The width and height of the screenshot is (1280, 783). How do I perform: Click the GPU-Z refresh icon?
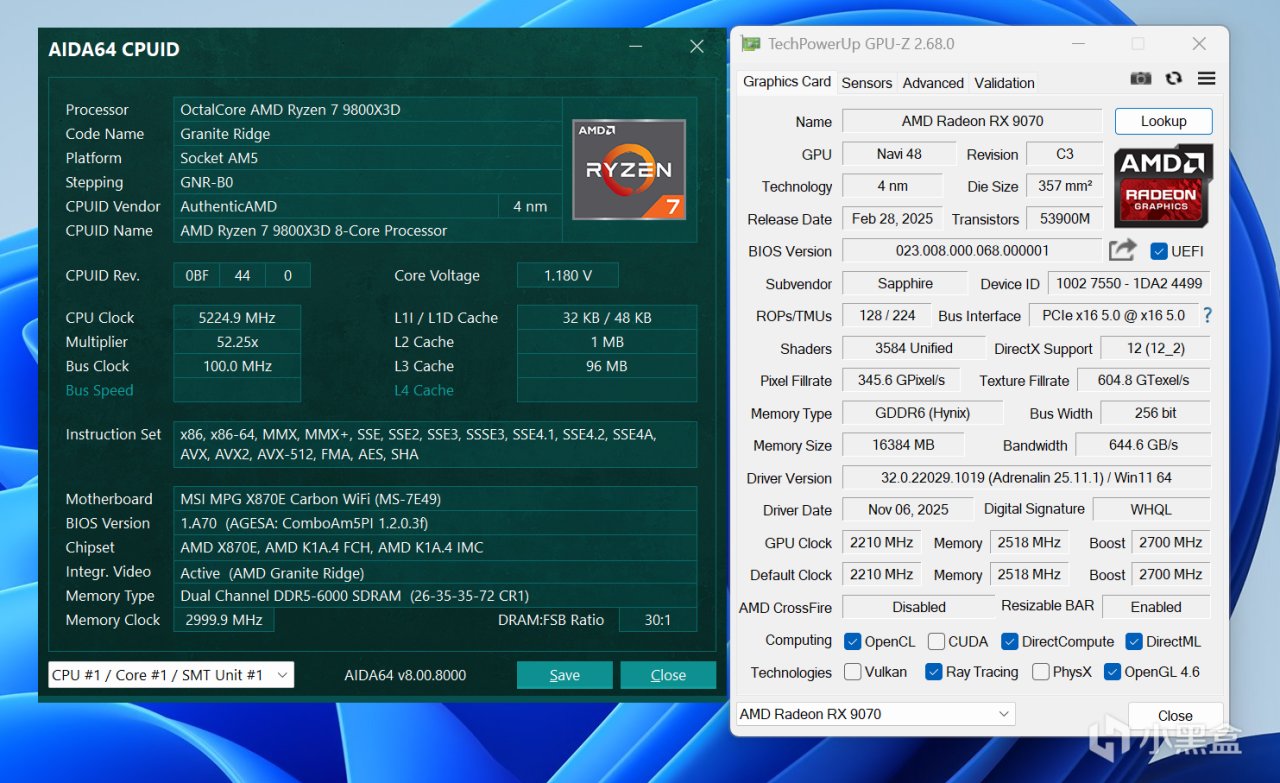pyautogui.click(x=1173, y=79)
